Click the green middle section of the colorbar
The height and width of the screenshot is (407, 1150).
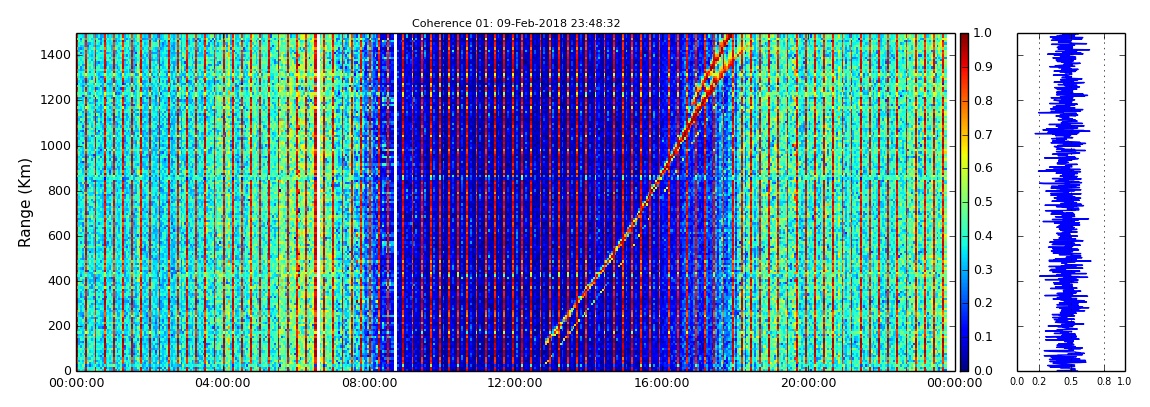[964, 202]
